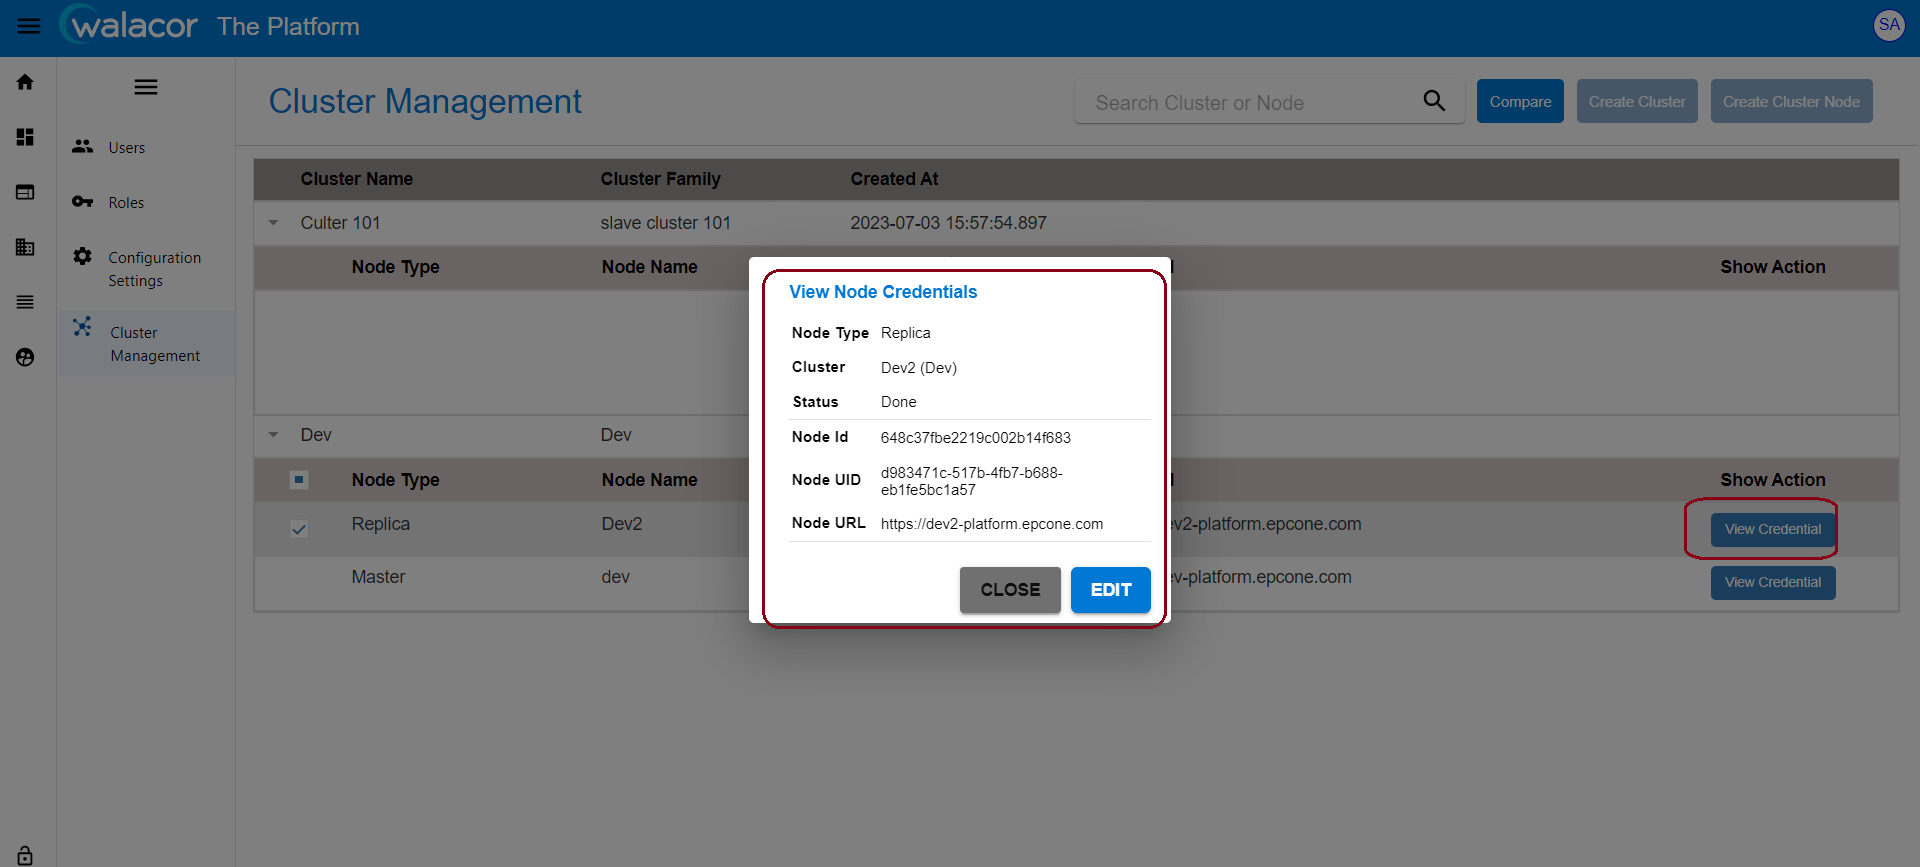Image resolution: width=1920 pixels, height=867 pixels.
Task: Toggle the Dev select-all nodes checkbox
Action: pos(299,480)
